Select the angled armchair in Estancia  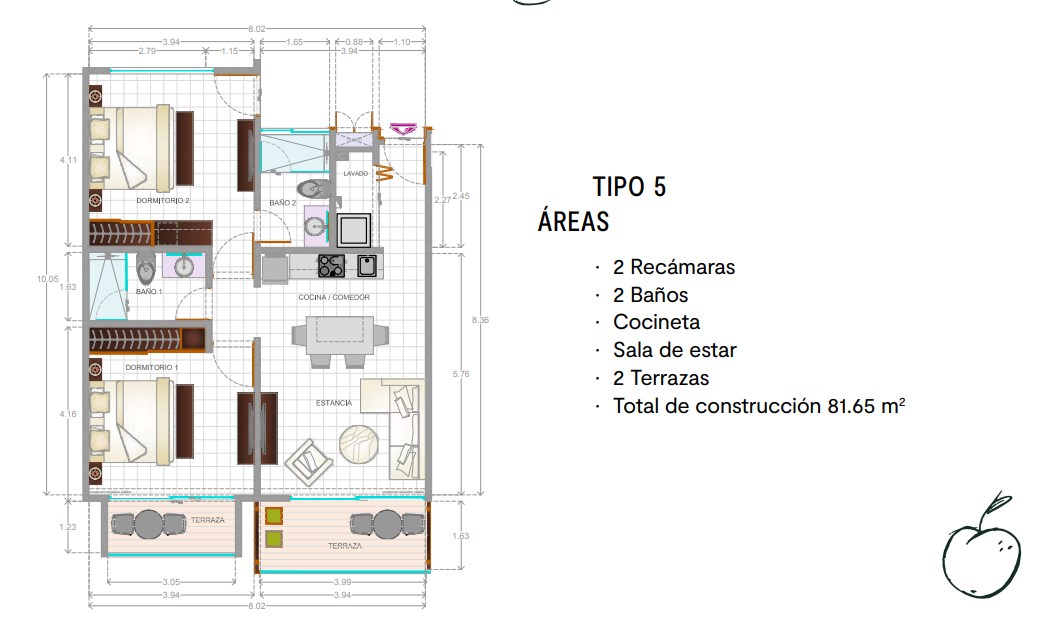tap(307, 461)
